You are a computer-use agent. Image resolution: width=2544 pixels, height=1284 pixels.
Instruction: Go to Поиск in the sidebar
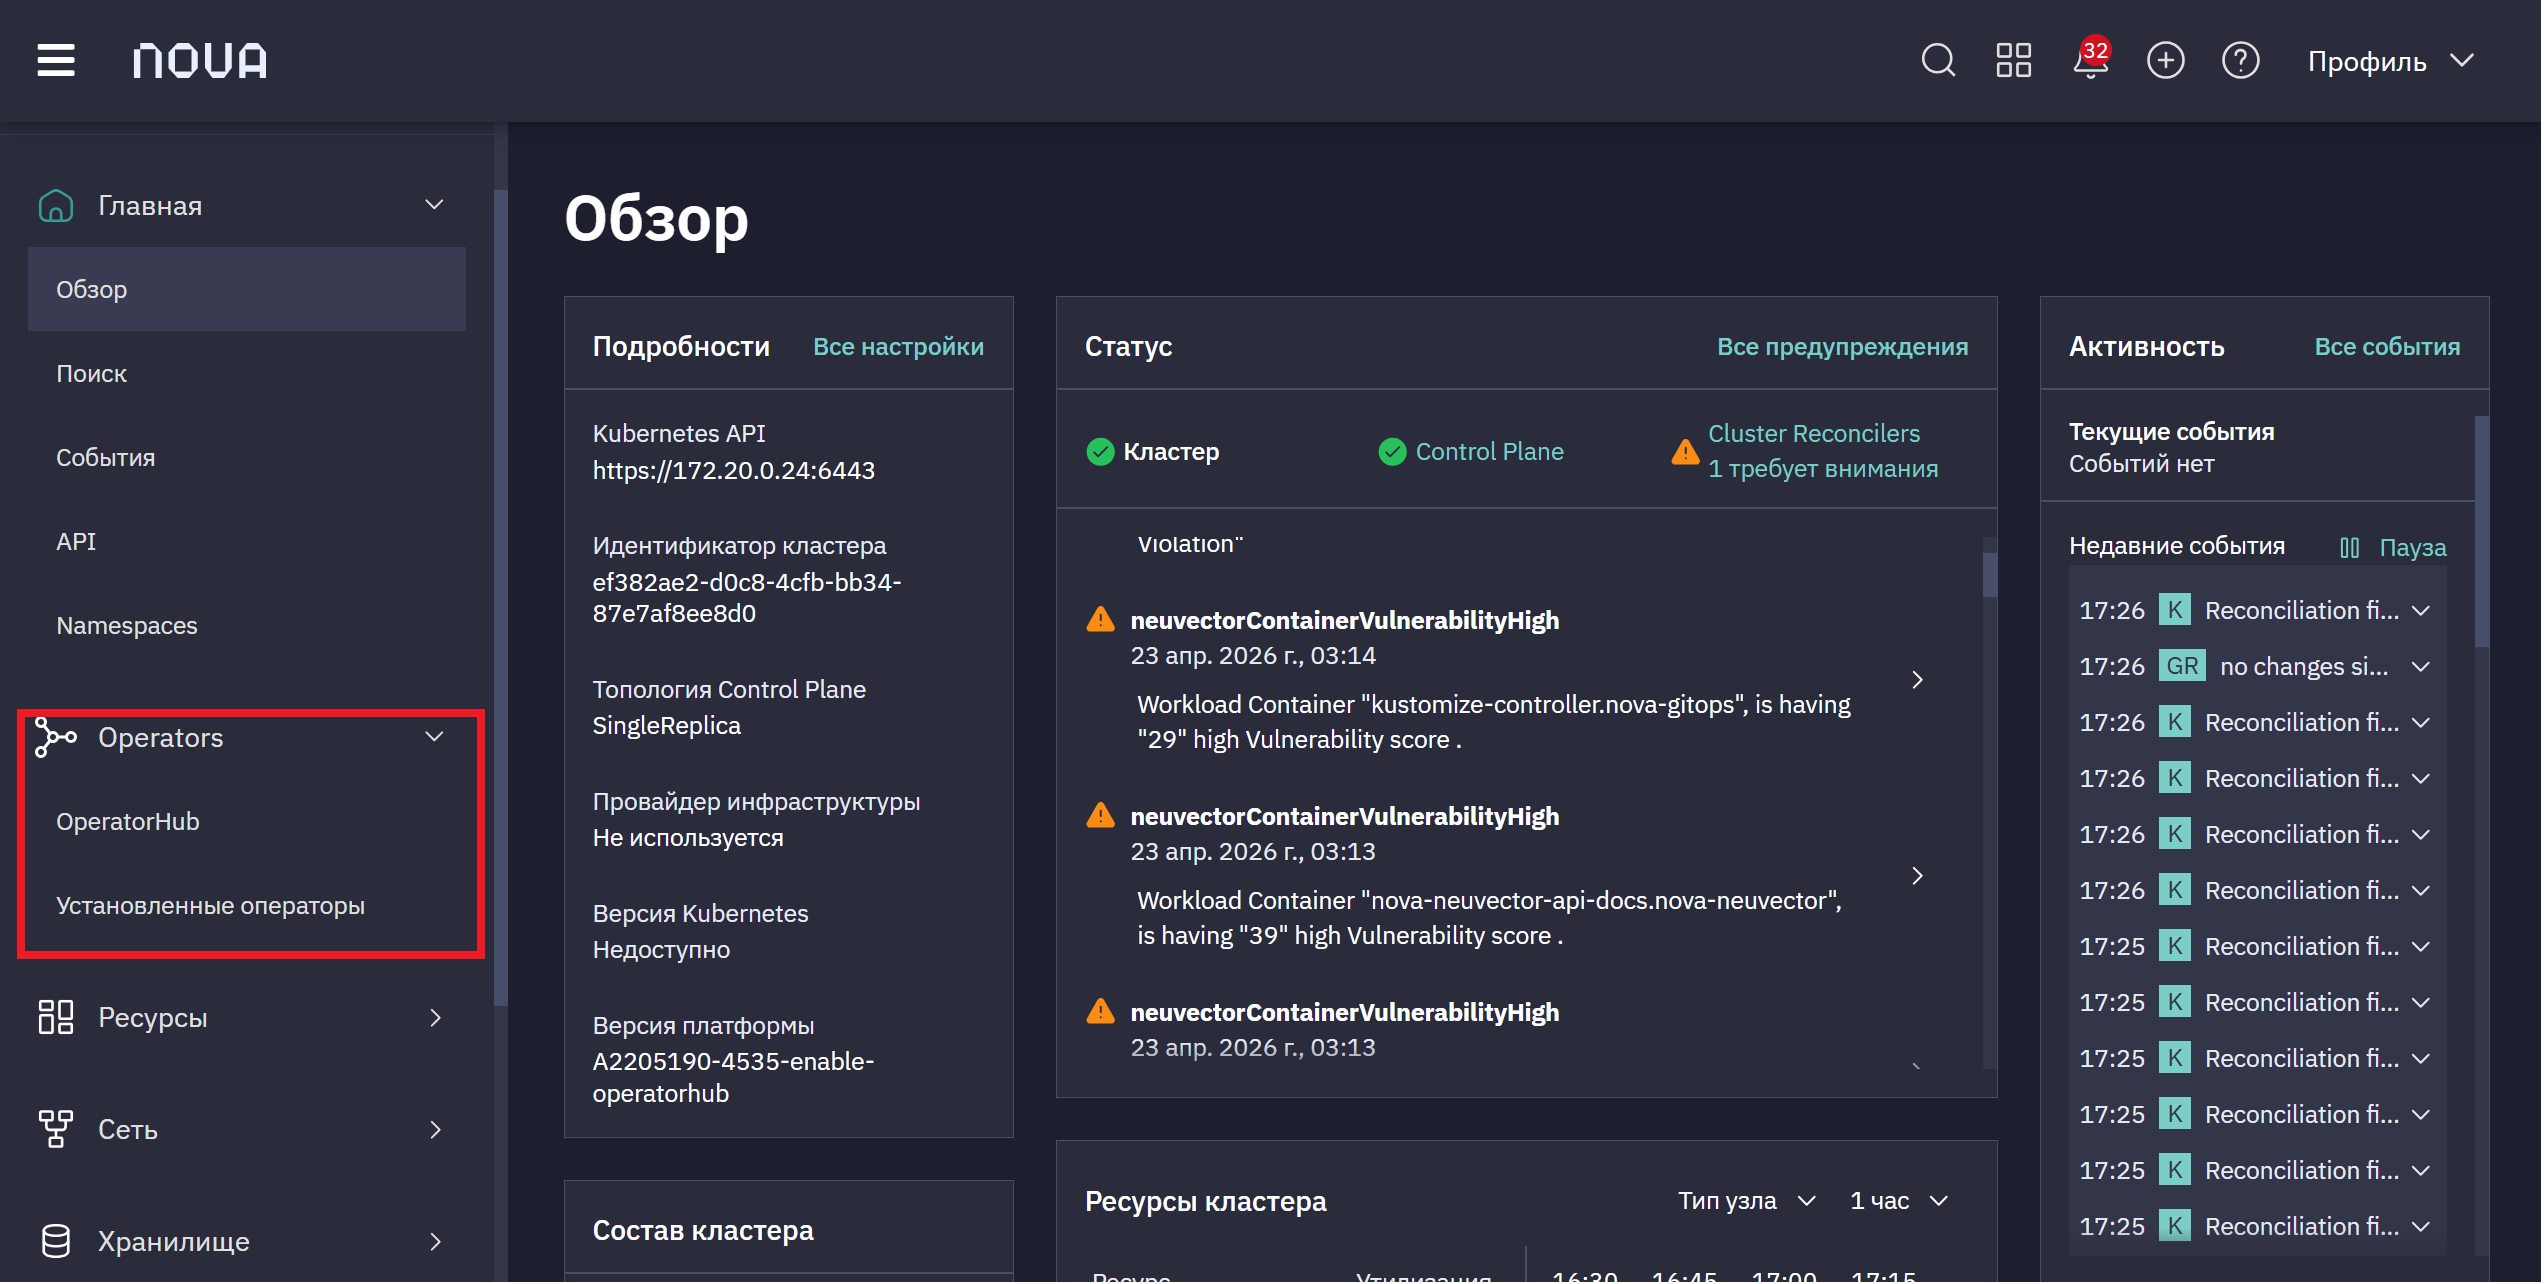(247, 374)
